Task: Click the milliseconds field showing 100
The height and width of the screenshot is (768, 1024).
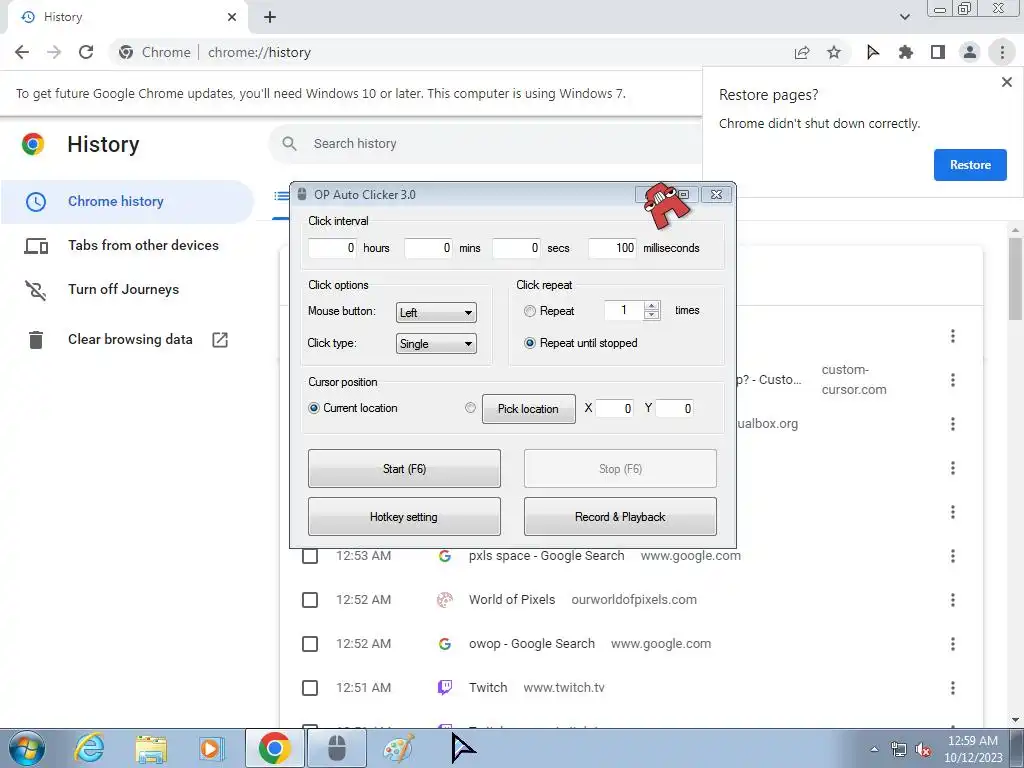Action: [612, 248]
